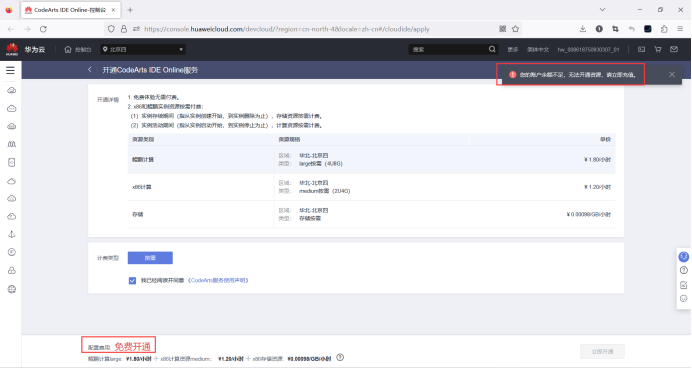This screenshot has width=692, height=368.
Task: Open the 北京四 region dropdown
Action: [143, 49]
